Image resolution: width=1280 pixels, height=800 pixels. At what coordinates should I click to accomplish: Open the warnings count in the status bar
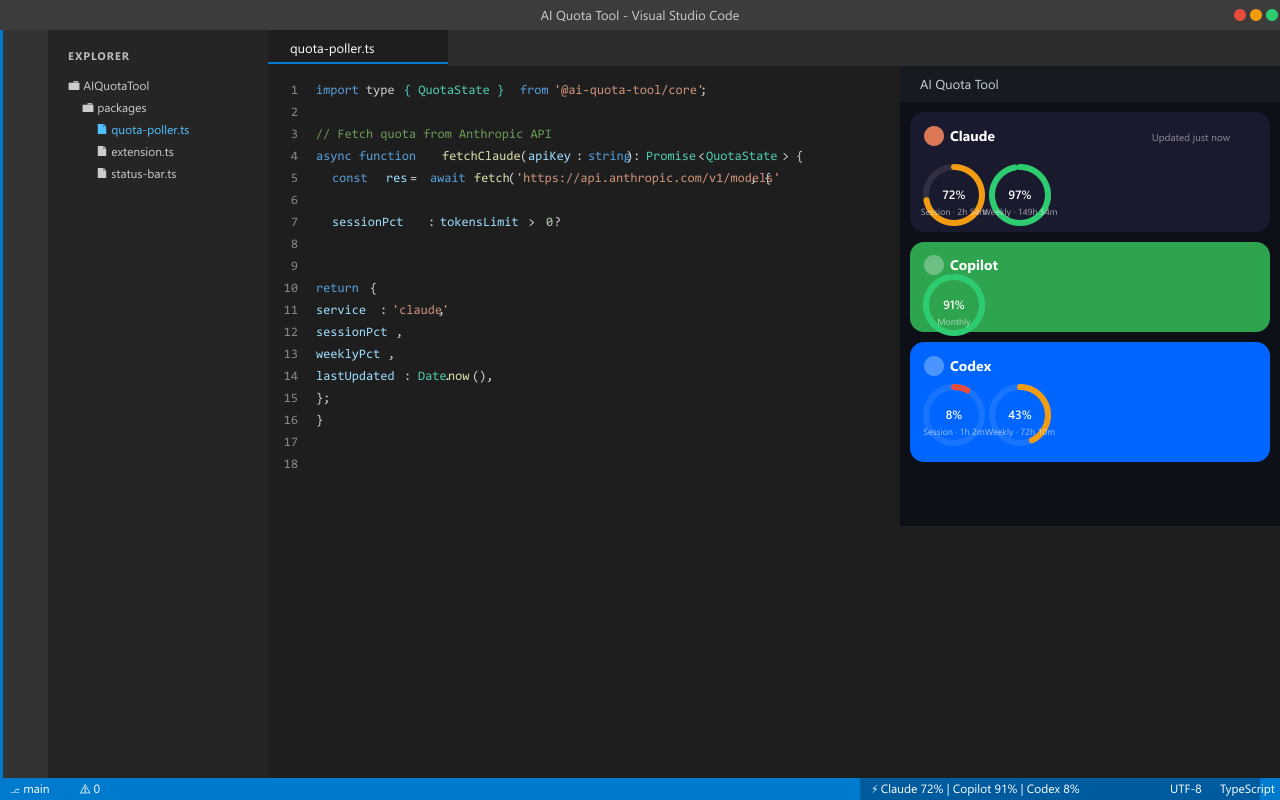(90, 789)
